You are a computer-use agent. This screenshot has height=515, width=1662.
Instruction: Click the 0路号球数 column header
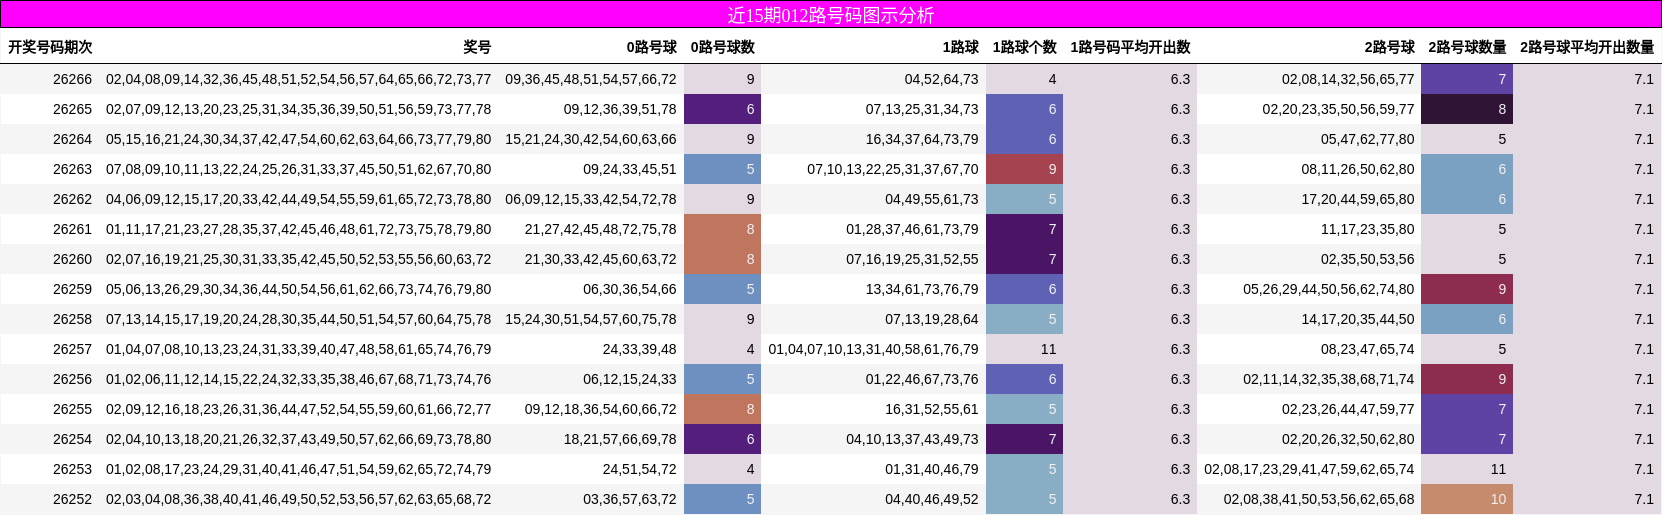pos(723,47)
